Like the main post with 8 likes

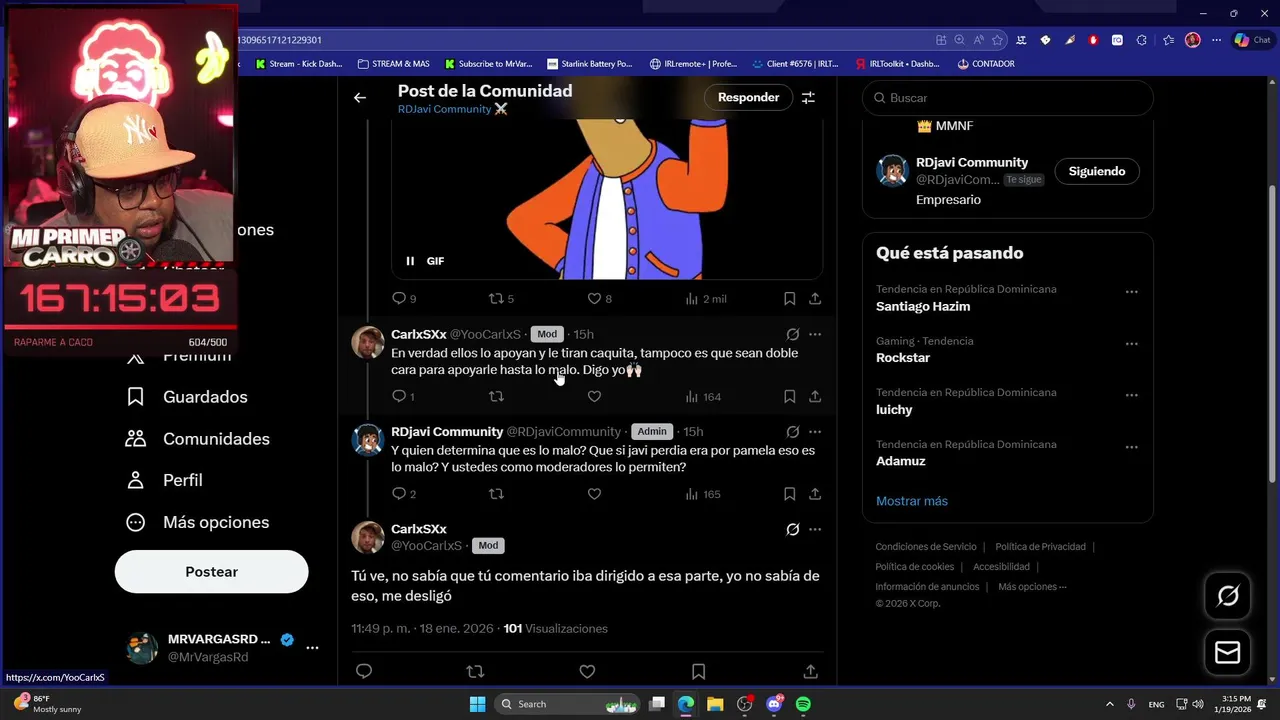[x=599, y=298]
